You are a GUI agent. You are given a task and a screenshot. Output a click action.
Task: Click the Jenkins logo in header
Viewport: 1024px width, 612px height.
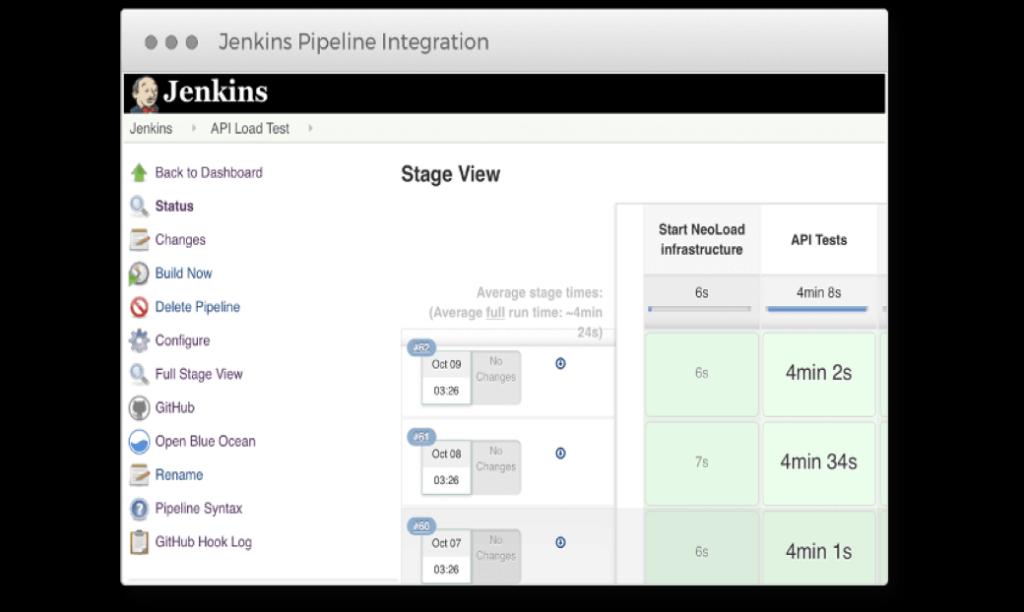[200, 92]
